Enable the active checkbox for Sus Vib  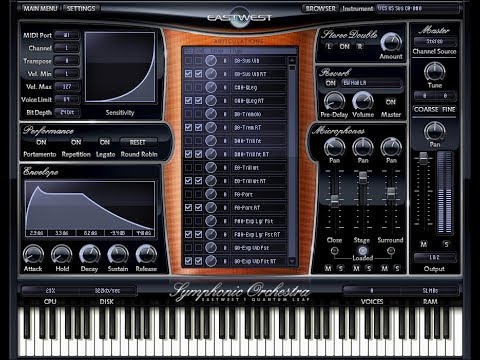pyautogui.click(x=188, y=60)
